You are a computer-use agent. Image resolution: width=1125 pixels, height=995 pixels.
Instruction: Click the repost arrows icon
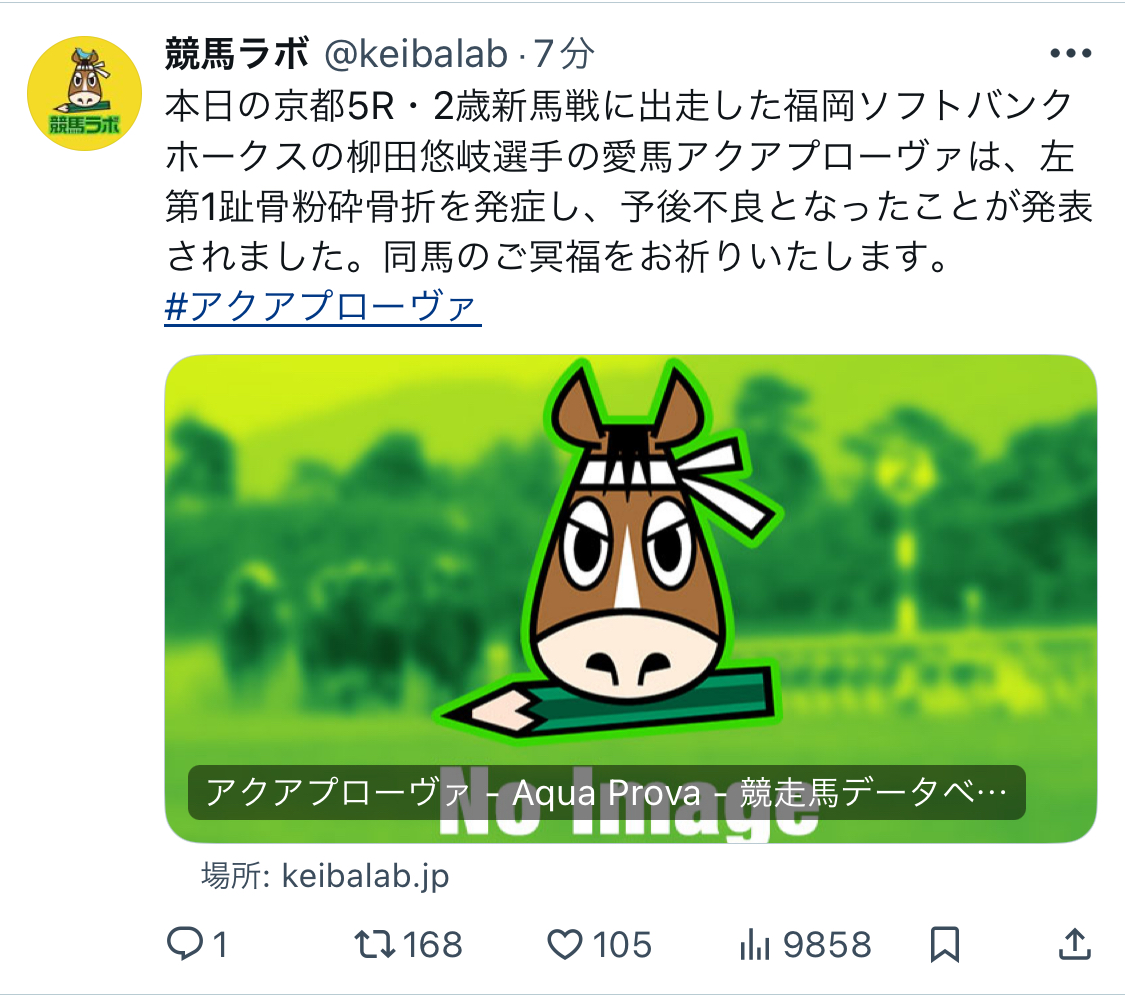click(377, 943)
